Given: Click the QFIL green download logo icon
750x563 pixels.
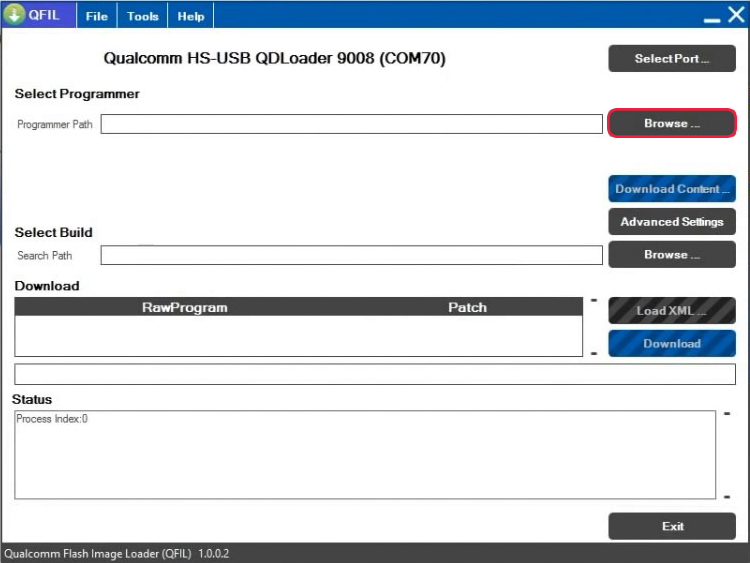Looking at the screenshot, I should click(14, 15).
